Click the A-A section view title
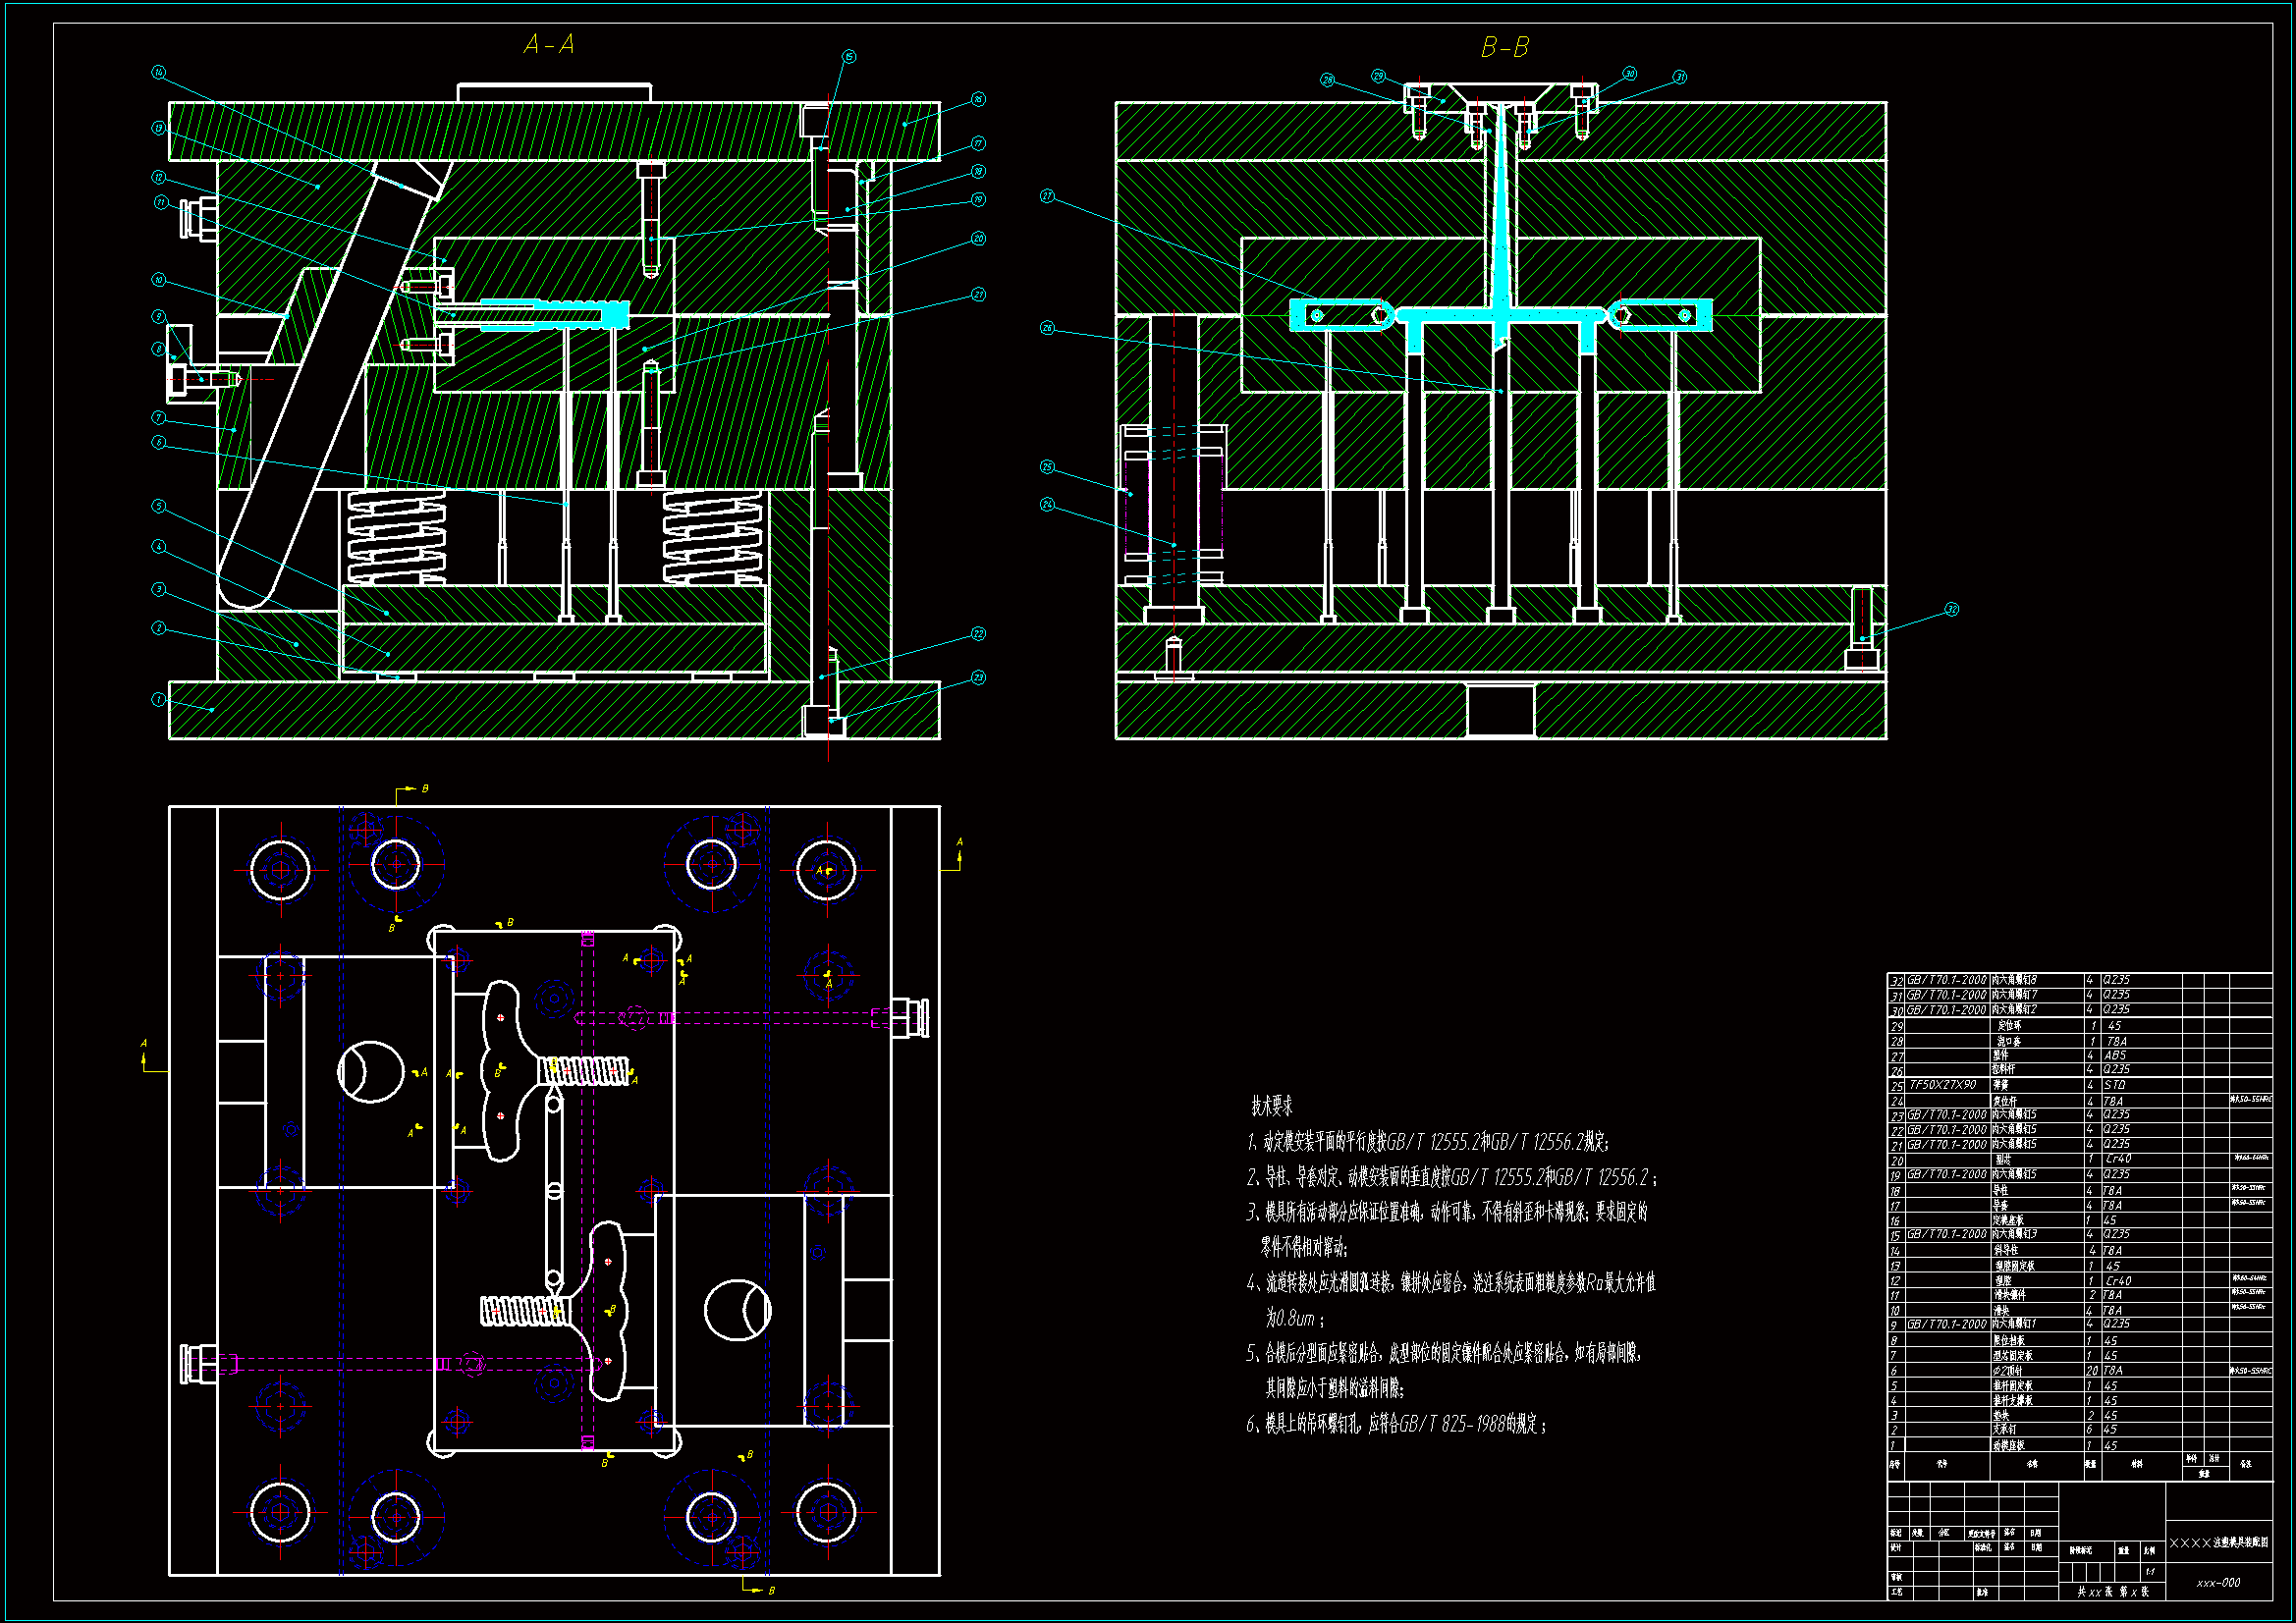This screenshot has height=1623, width=2296. tap(549, 44)
